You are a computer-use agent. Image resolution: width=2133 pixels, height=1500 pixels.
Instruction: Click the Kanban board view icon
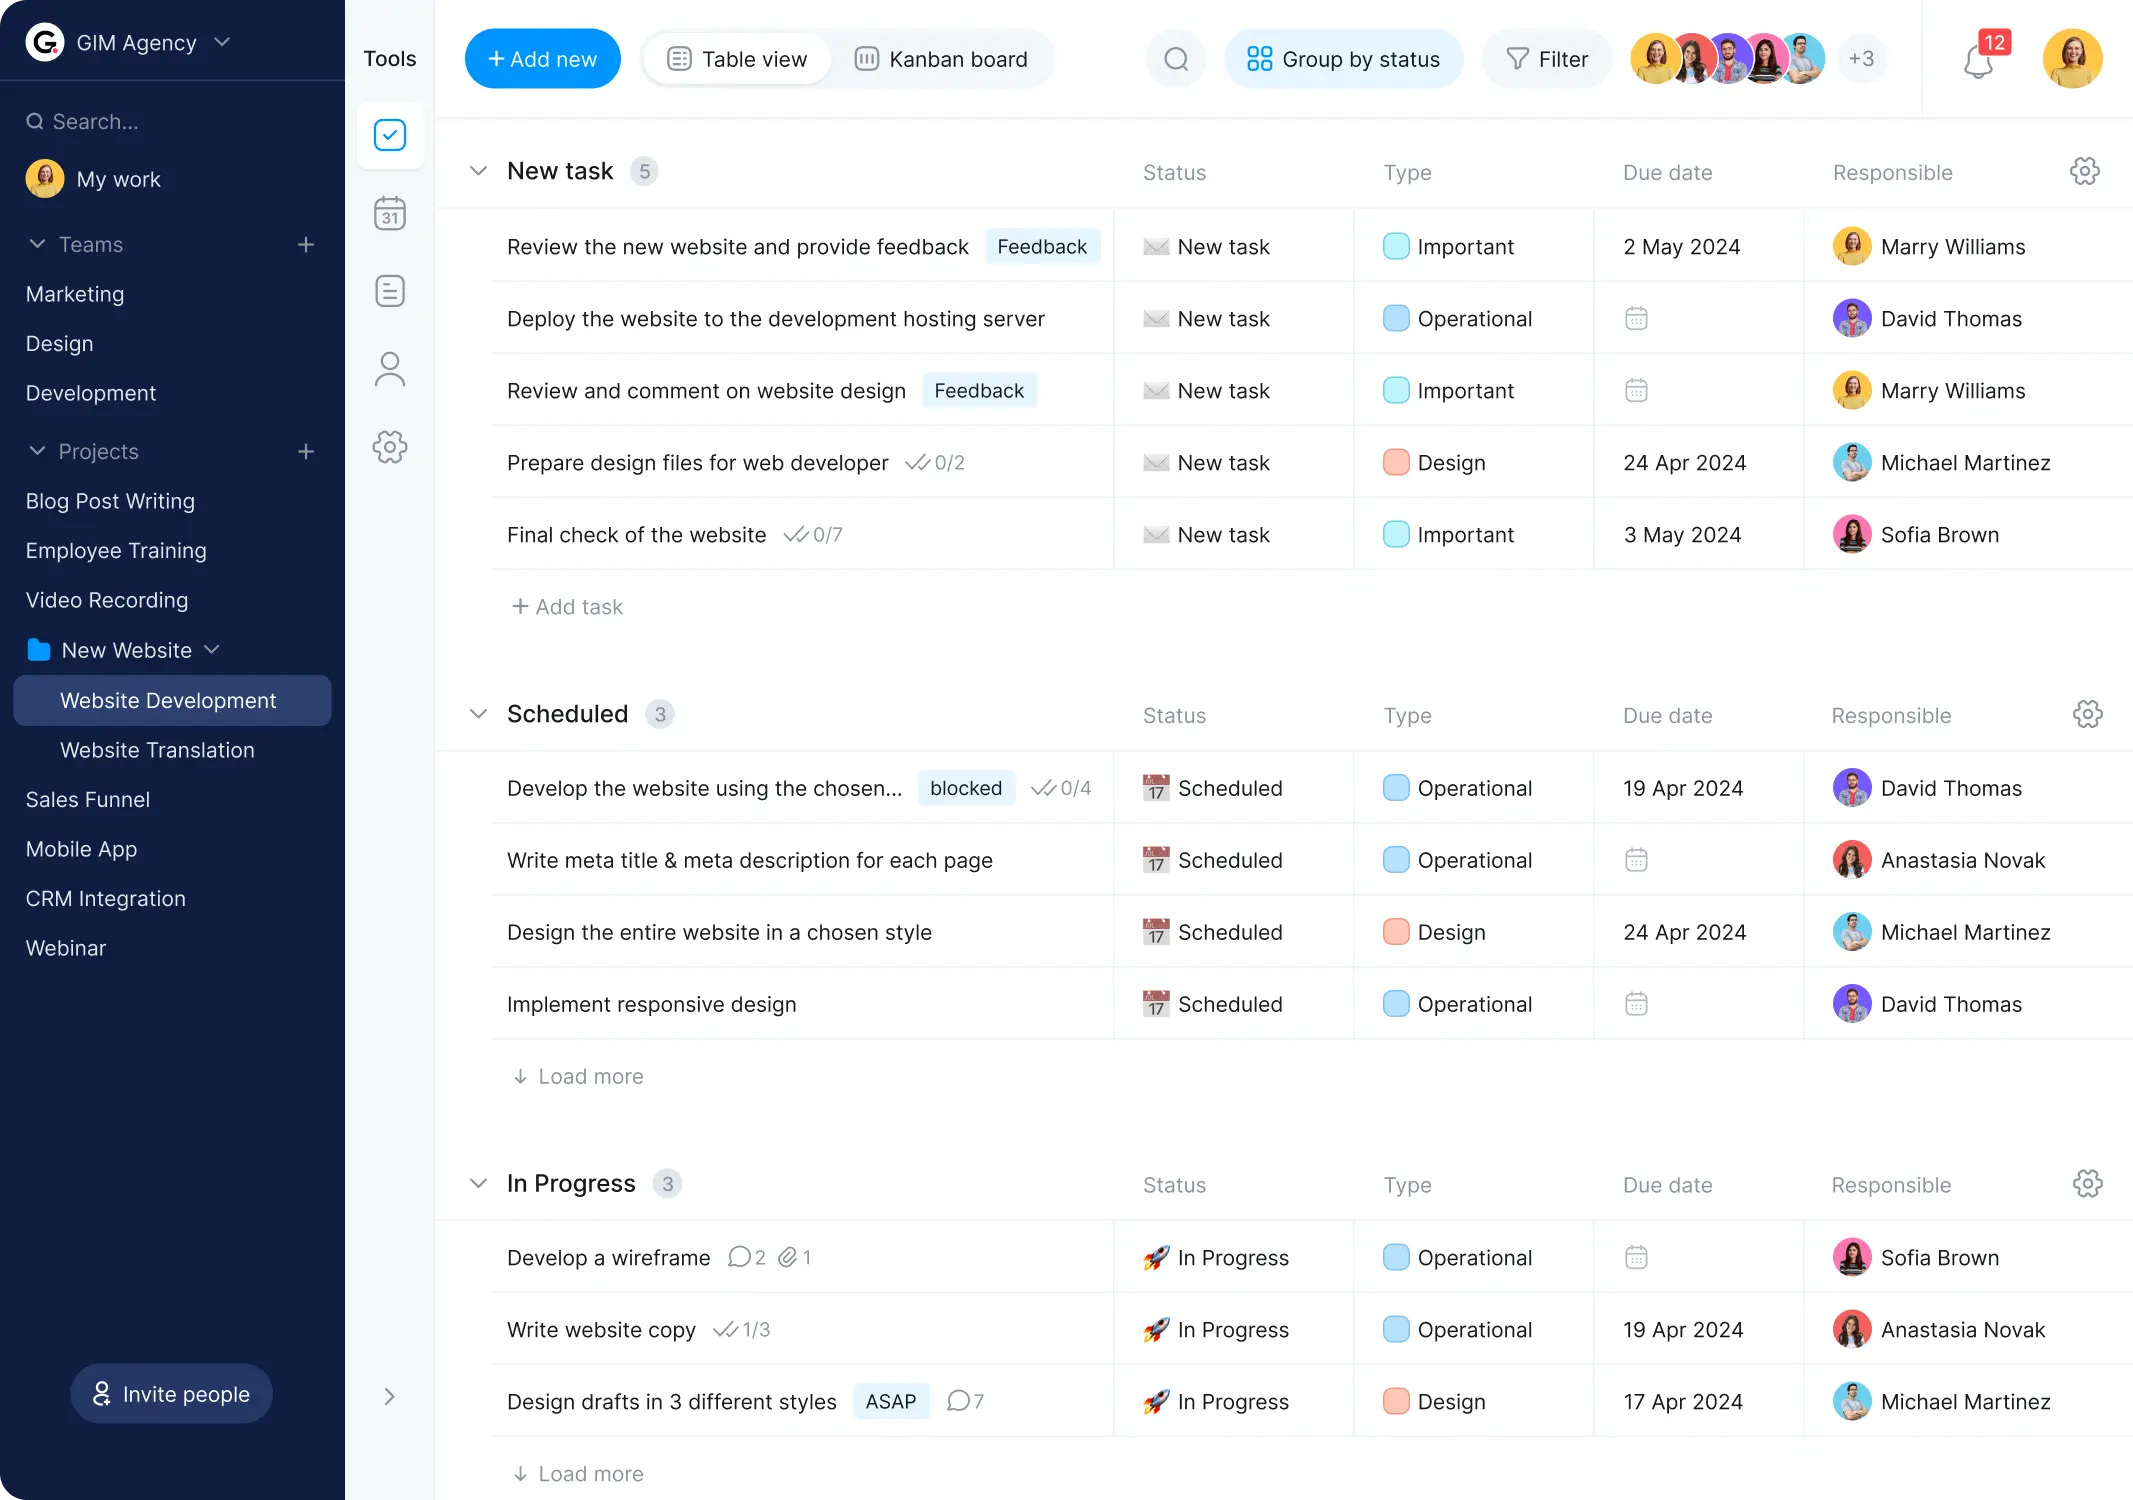click(x=865, y=58)
